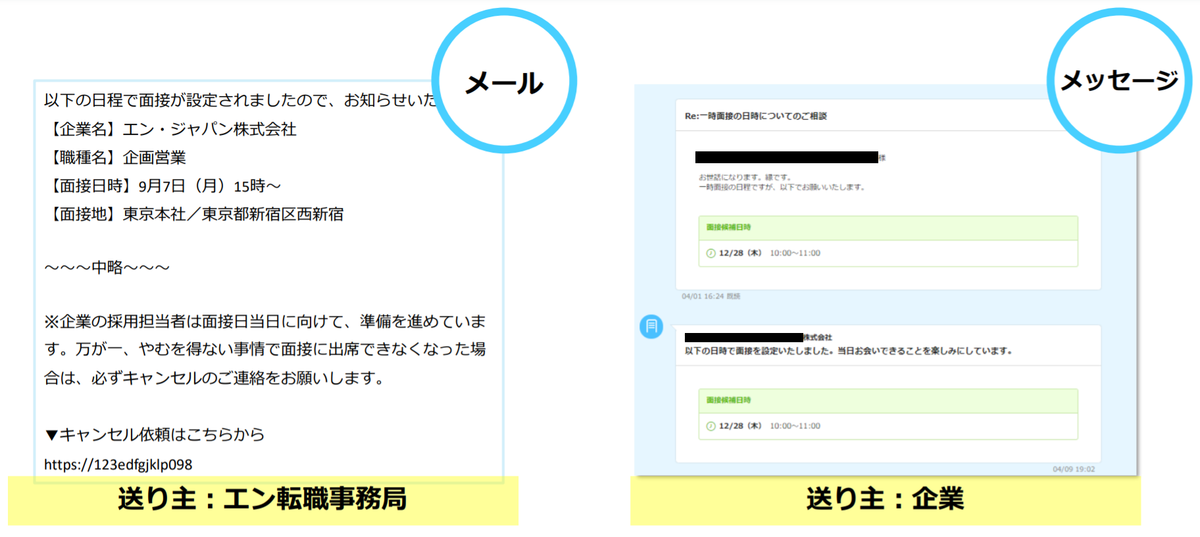Click the 【企業名】エン・ジャパン株式会社 line

(x=170, y=129)
